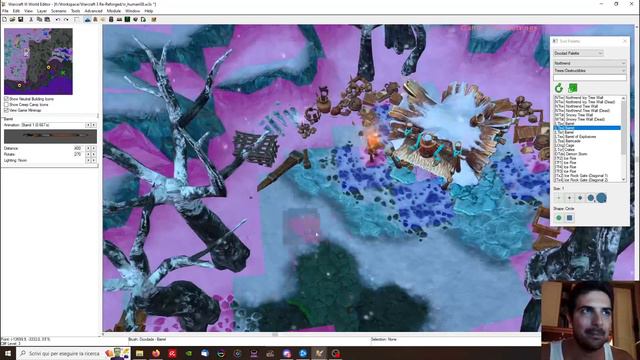Select Barrel of Explosives in doodad list
Screen dimensions: 640x360
tap(587, 137)
